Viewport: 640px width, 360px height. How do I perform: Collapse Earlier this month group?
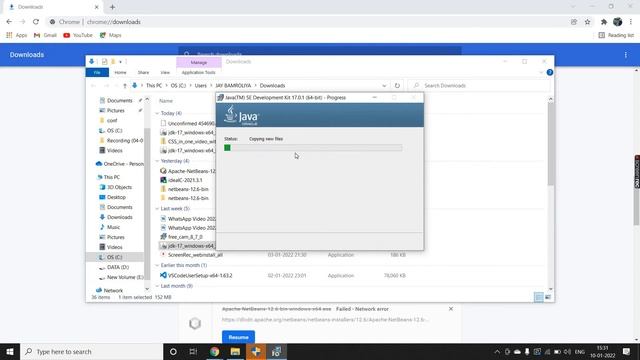157,265
